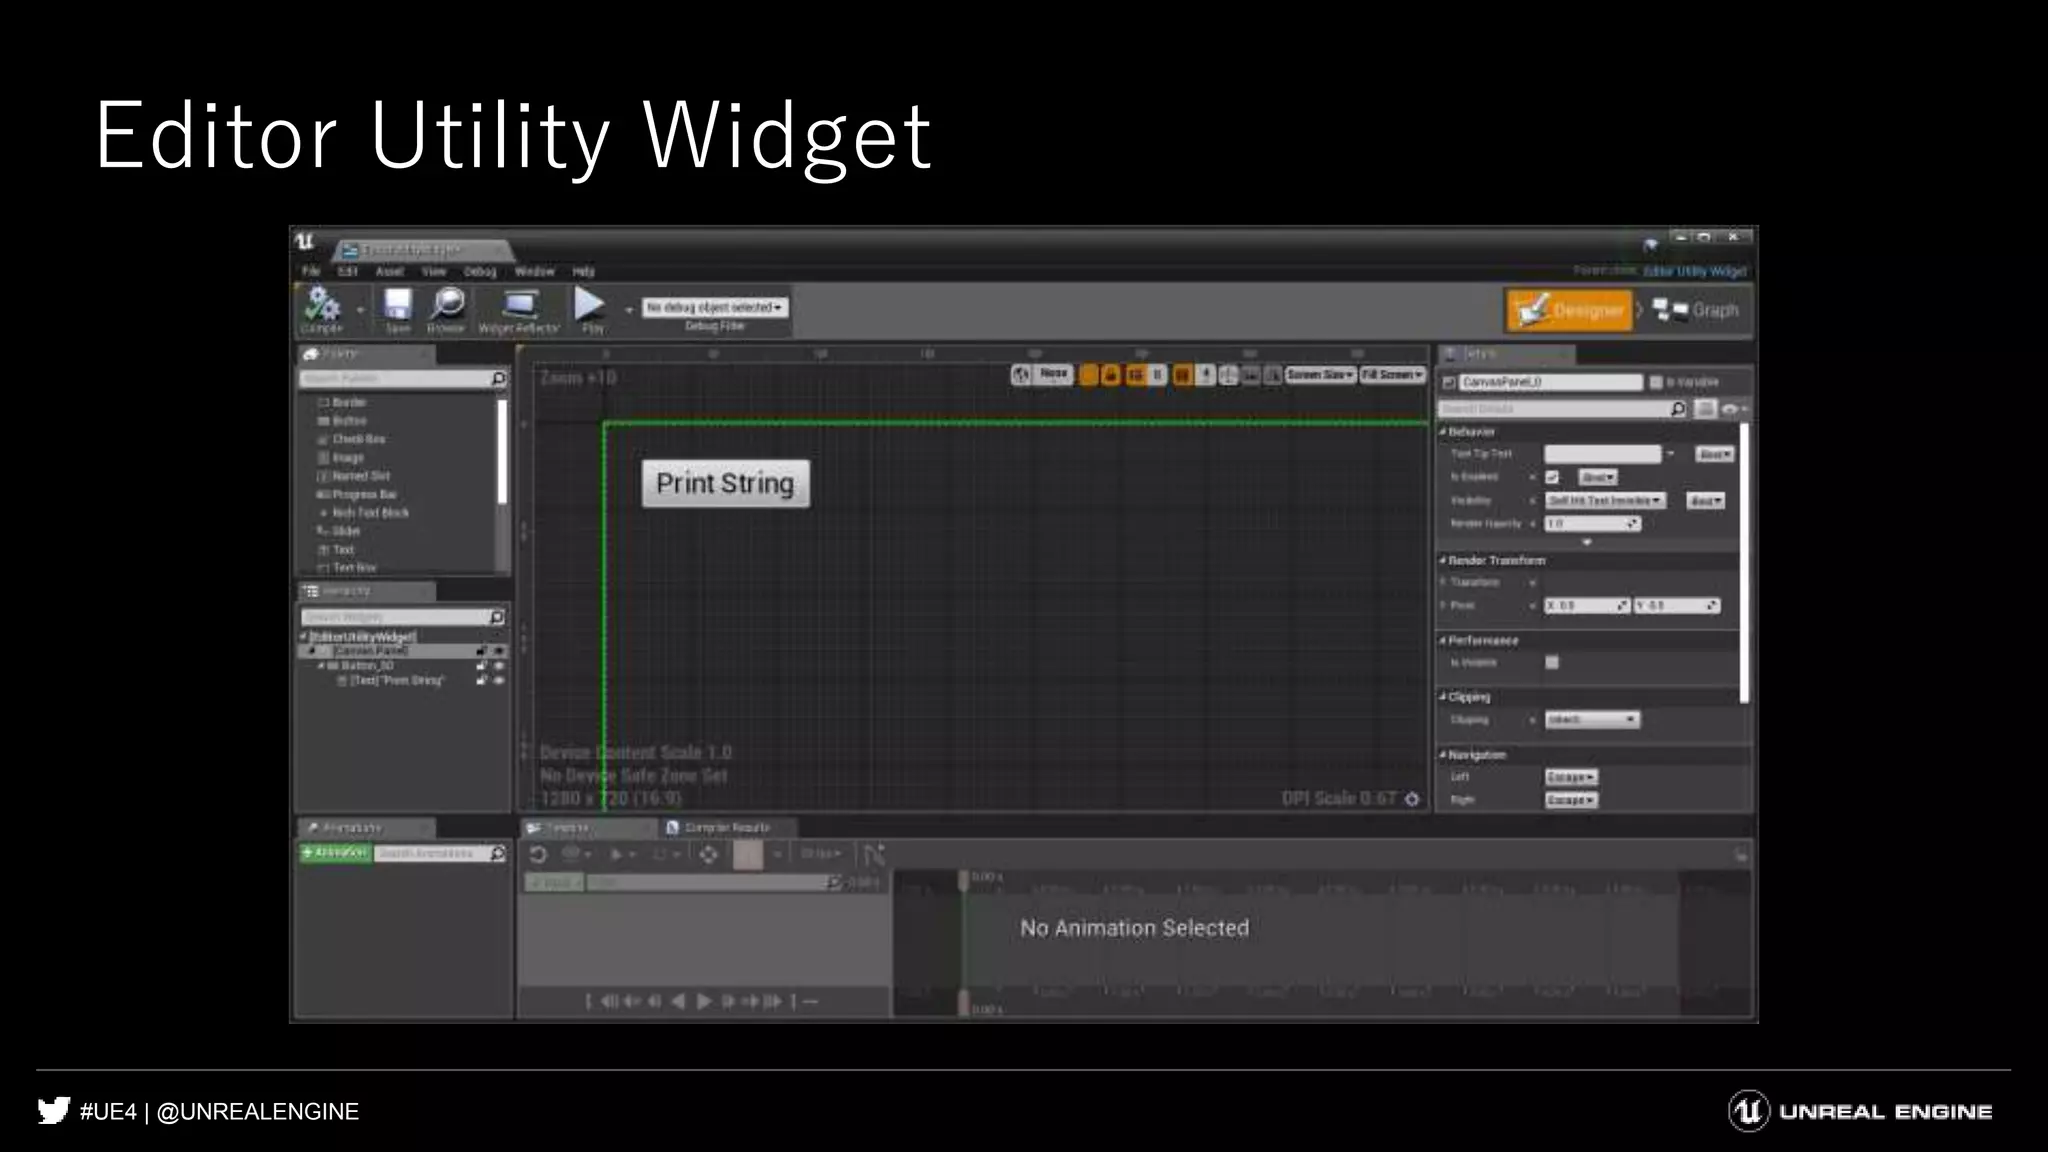Open the Editor Utility Widget parent class link

click(1694, 271)
